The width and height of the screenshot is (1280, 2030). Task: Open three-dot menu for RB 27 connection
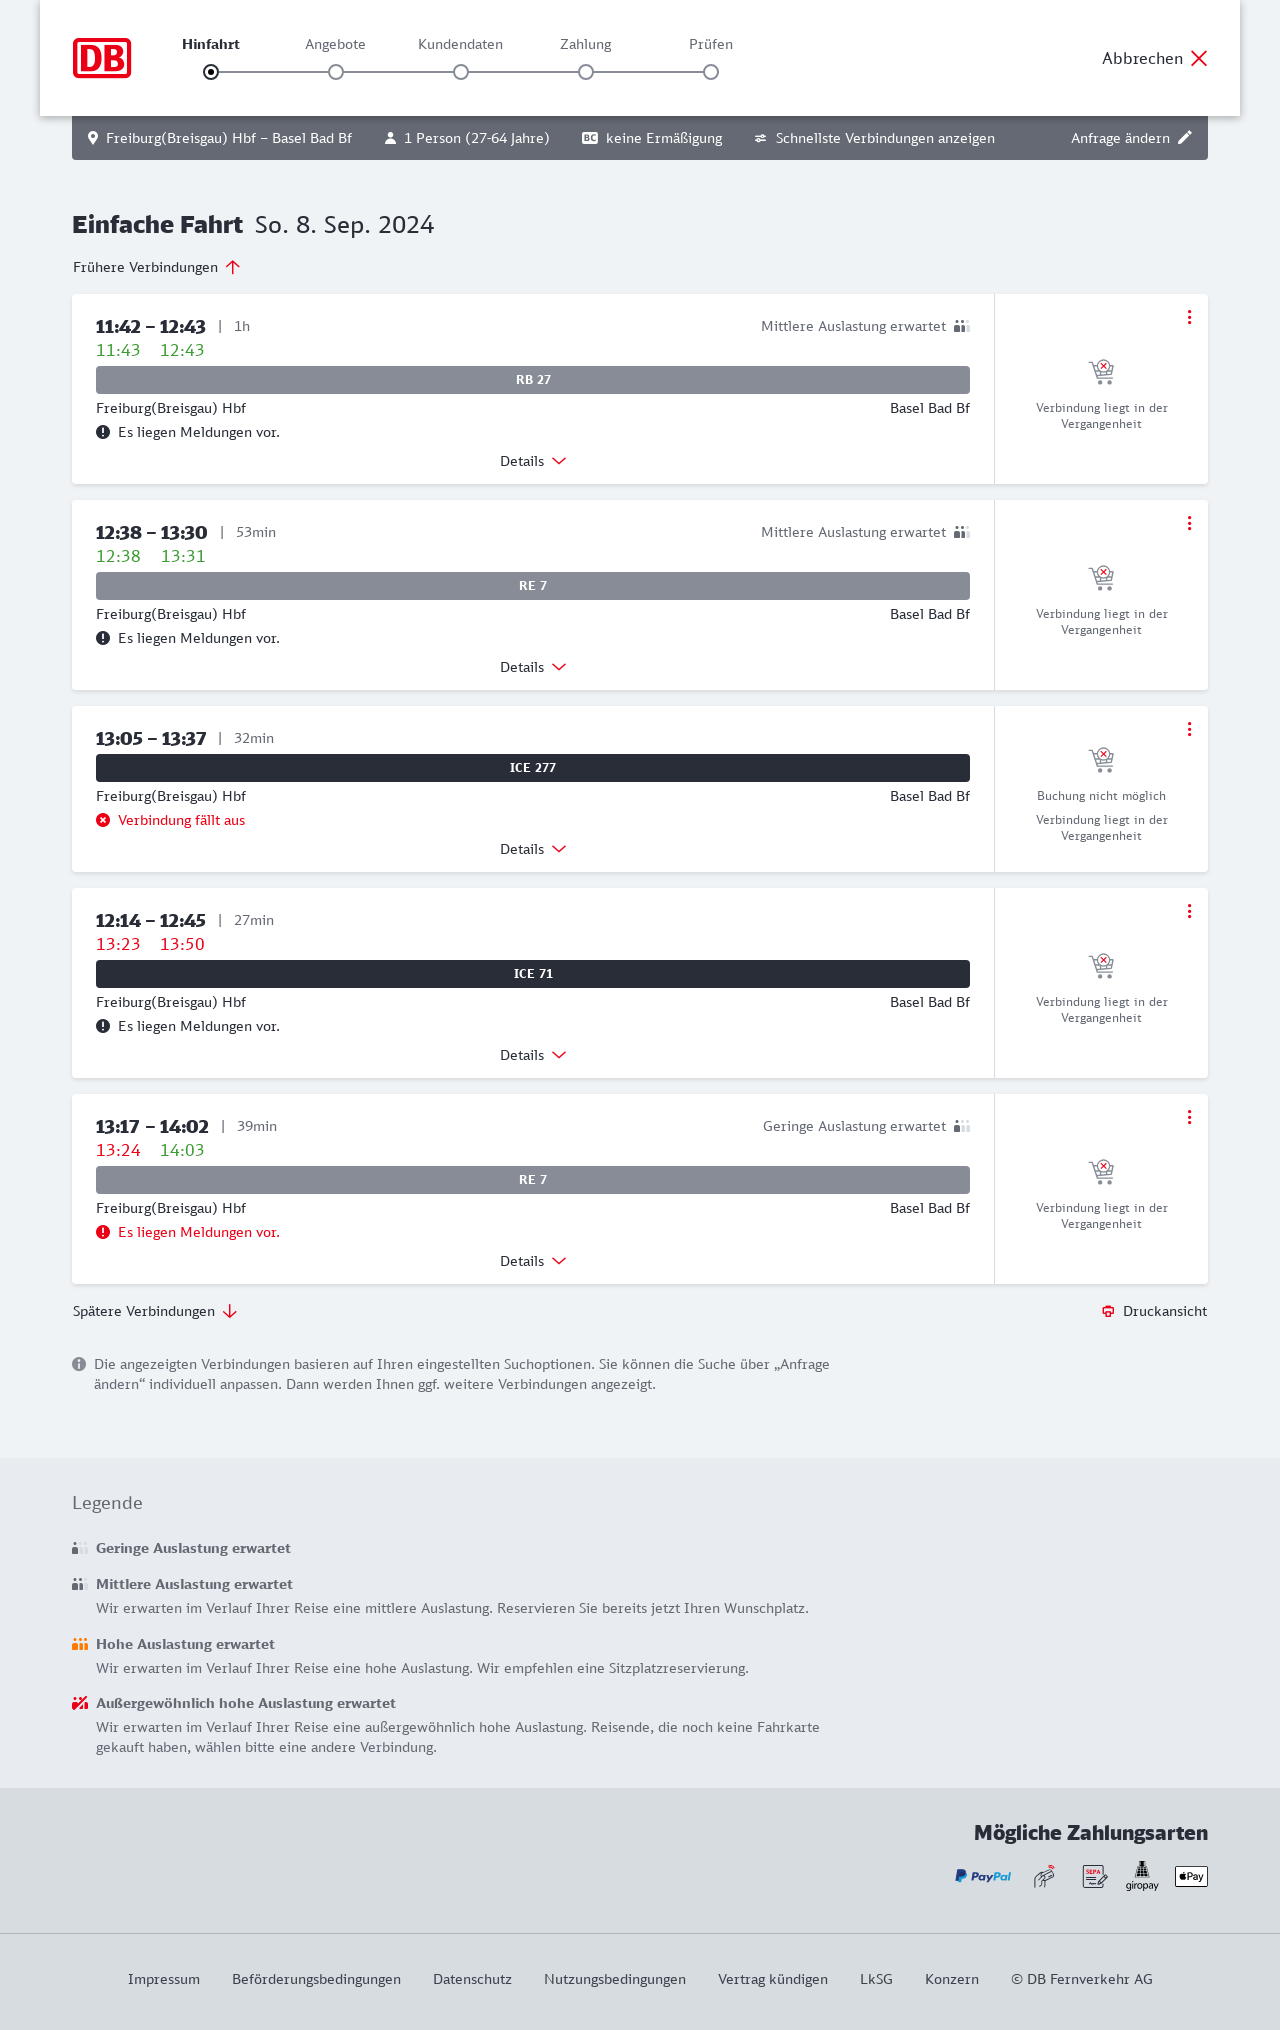1189,317
